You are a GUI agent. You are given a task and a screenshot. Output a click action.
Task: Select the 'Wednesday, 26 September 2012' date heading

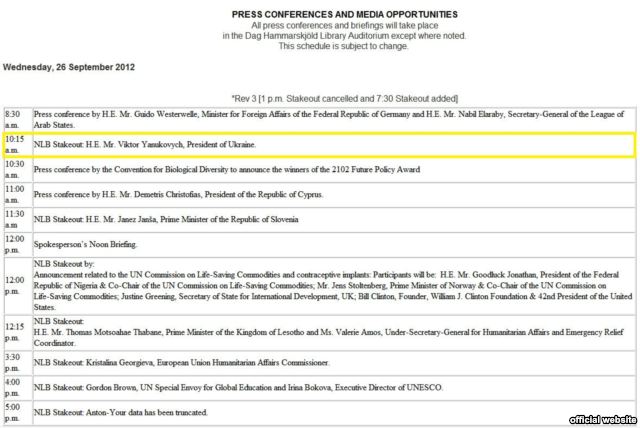click(x=70, y=68)
